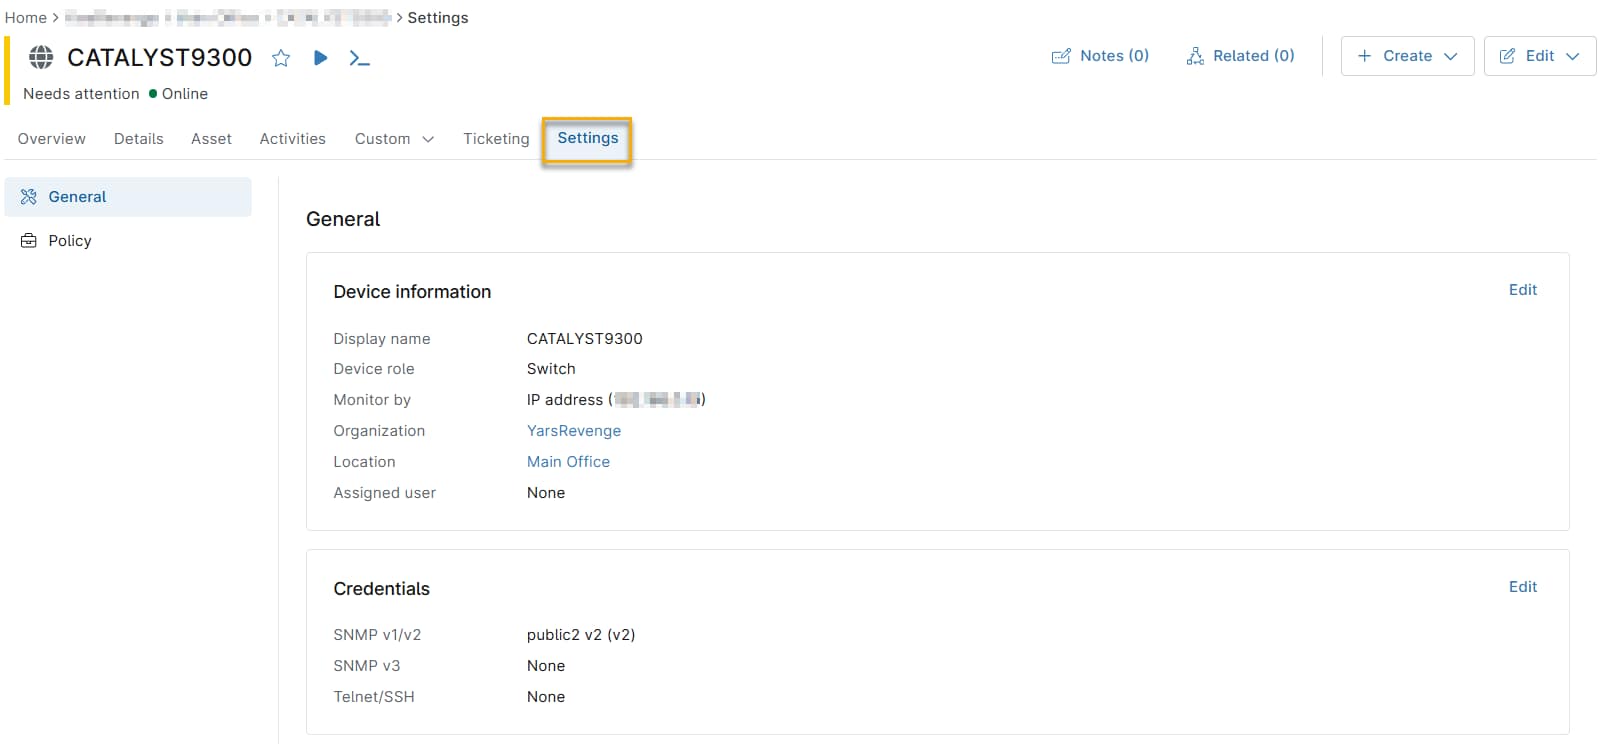Expand the Edit dropdown in header
This screenshot has height=744, width=1607.
(x=1539, y=56)
